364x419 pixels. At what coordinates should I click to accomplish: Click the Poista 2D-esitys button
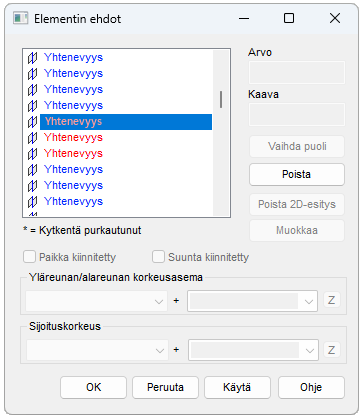pos(297,204)
